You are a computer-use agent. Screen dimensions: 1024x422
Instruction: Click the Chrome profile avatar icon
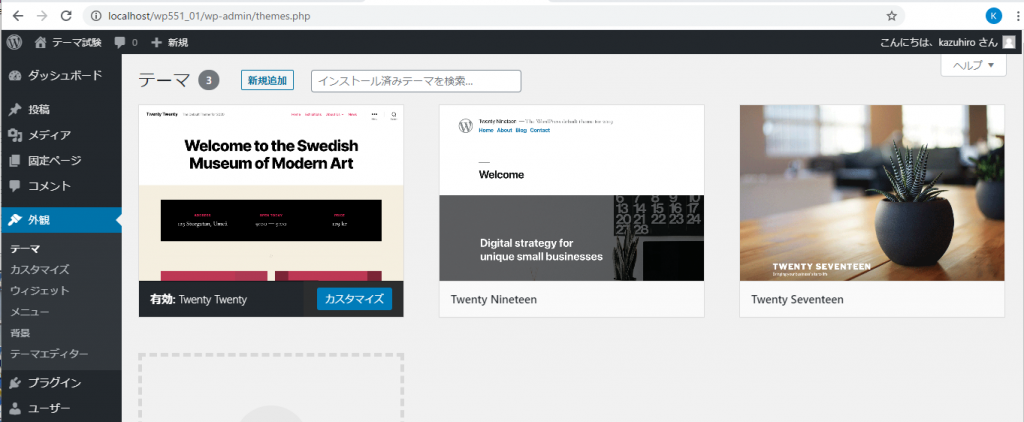click(x=993, y=15)
